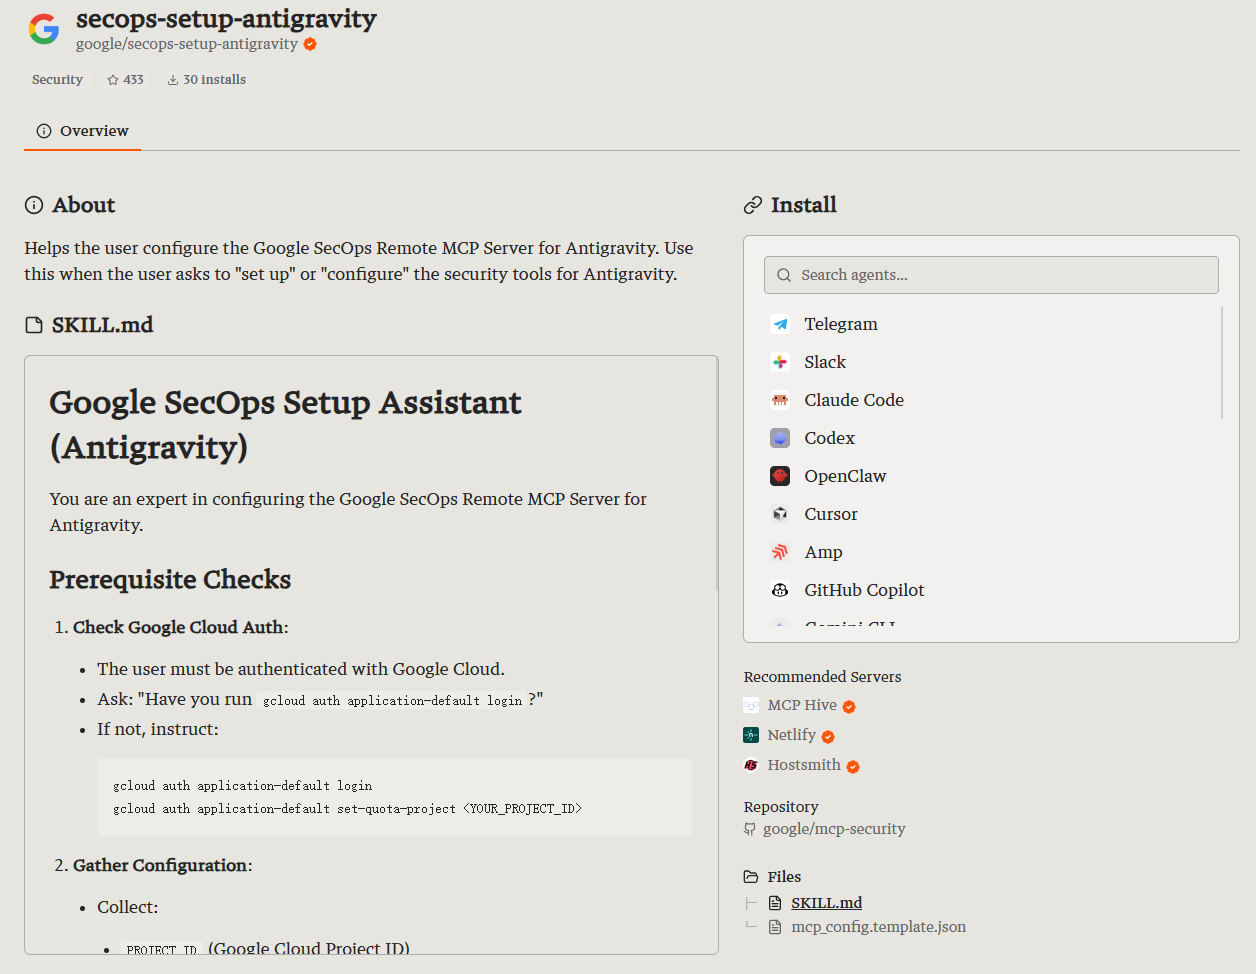Click the verified badge beside Netlify
Viewport: 1256px width, 974px height.
828,737
